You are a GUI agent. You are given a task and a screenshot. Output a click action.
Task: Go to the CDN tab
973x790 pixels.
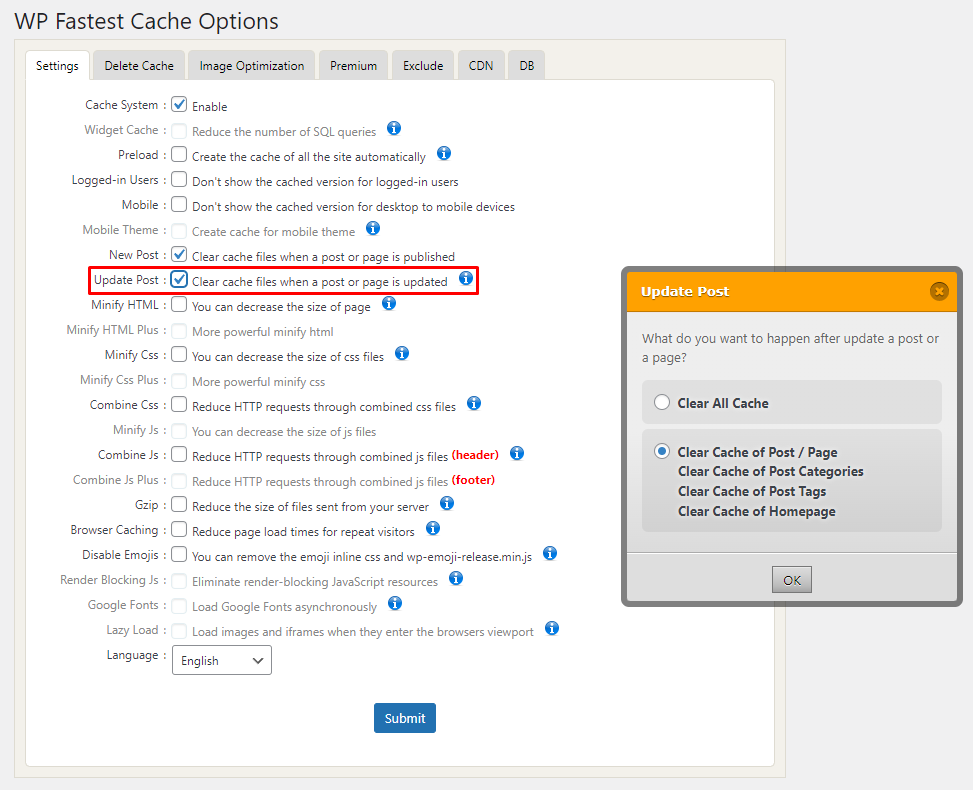481,66
